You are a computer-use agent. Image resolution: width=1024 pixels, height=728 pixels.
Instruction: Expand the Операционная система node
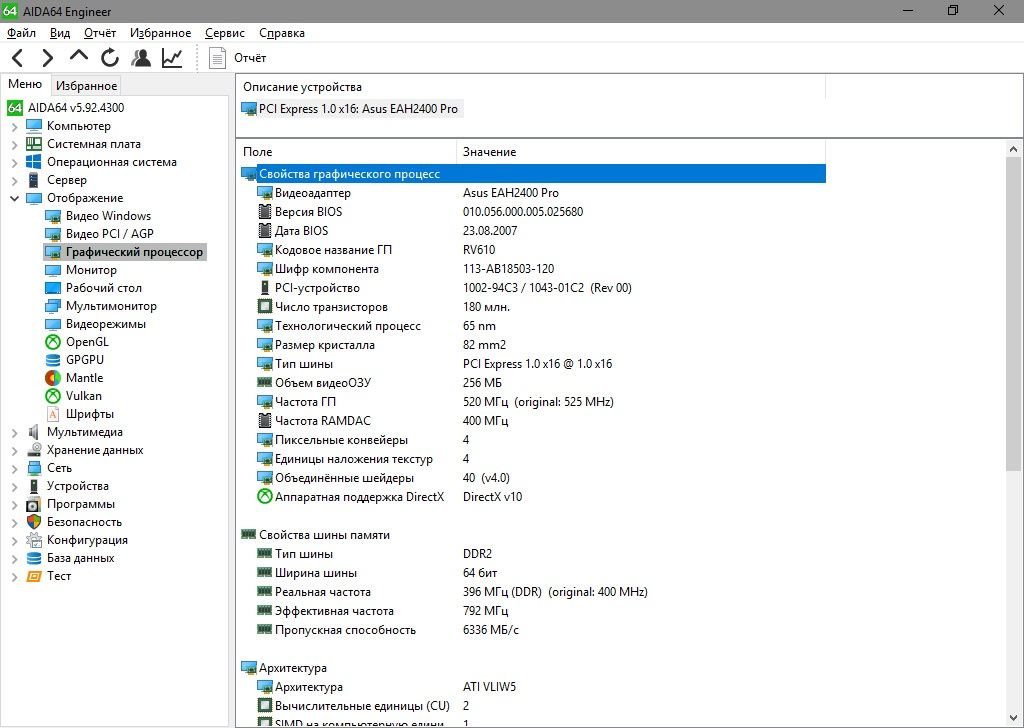click(14, 163)
